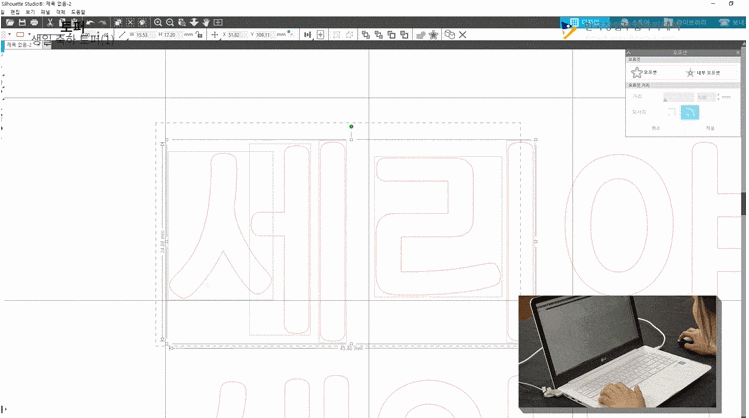This screenshot has height=418, width=749.
Task: Click the height H value field
Action: pos(171,35)
